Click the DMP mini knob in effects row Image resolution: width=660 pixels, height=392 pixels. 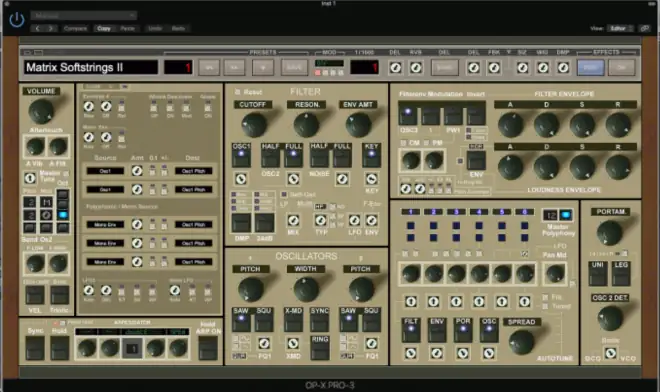point(563,67)
